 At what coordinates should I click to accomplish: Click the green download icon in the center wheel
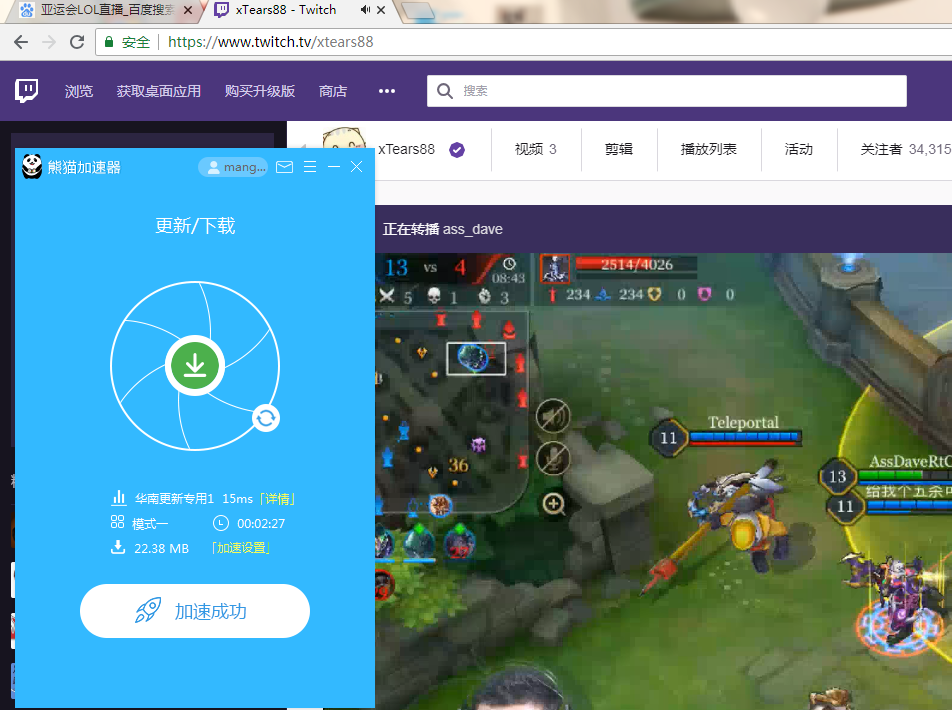[x=194, y=365]
